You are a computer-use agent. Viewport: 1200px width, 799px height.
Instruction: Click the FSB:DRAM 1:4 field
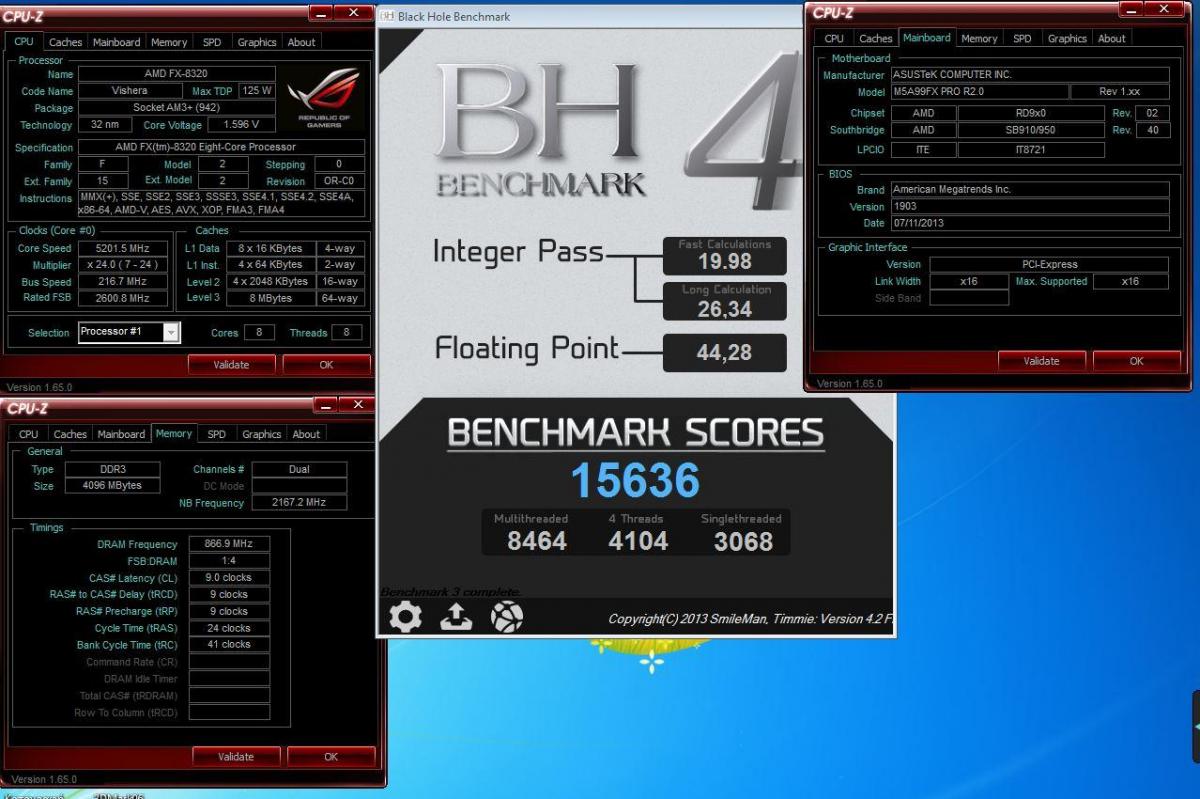click(x=229, y=561)
